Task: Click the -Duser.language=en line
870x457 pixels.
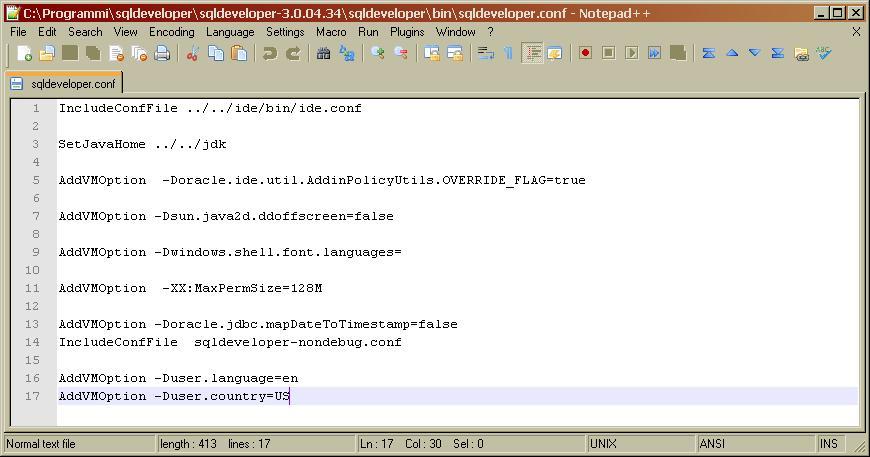Action: point(179,378)
